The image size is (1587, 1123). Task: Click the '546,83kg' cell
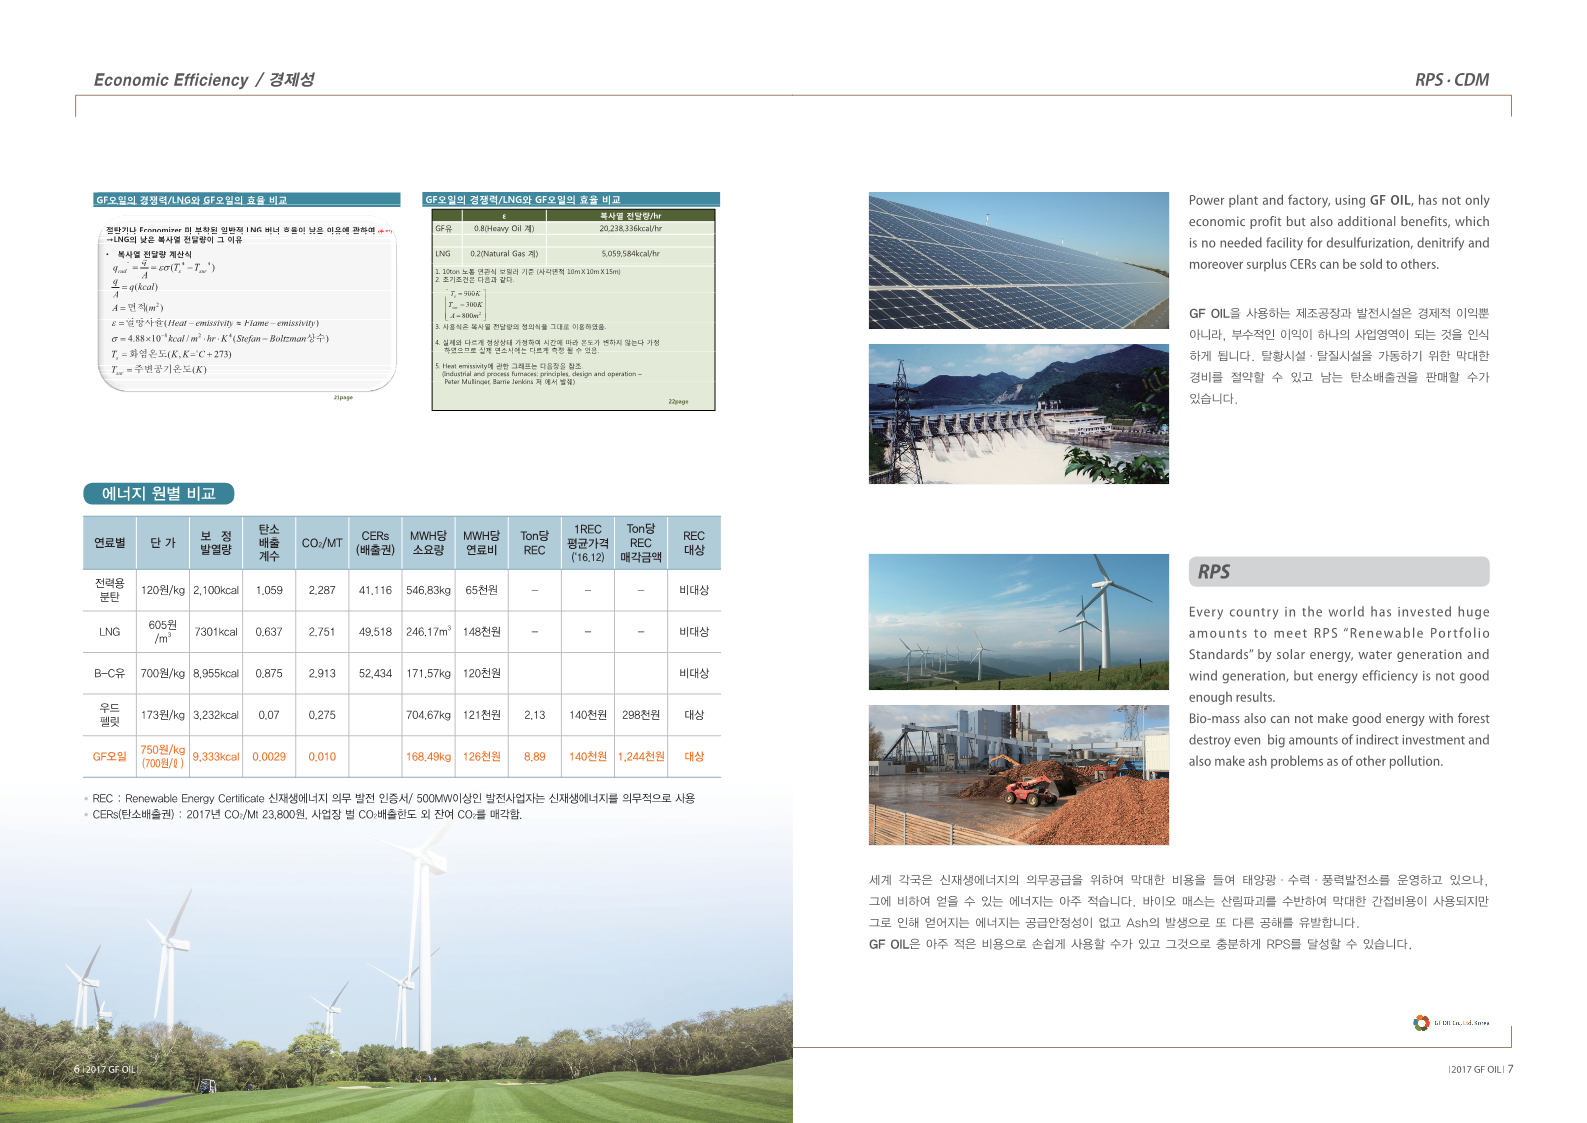pyautogui.click(x=428, y=590)
